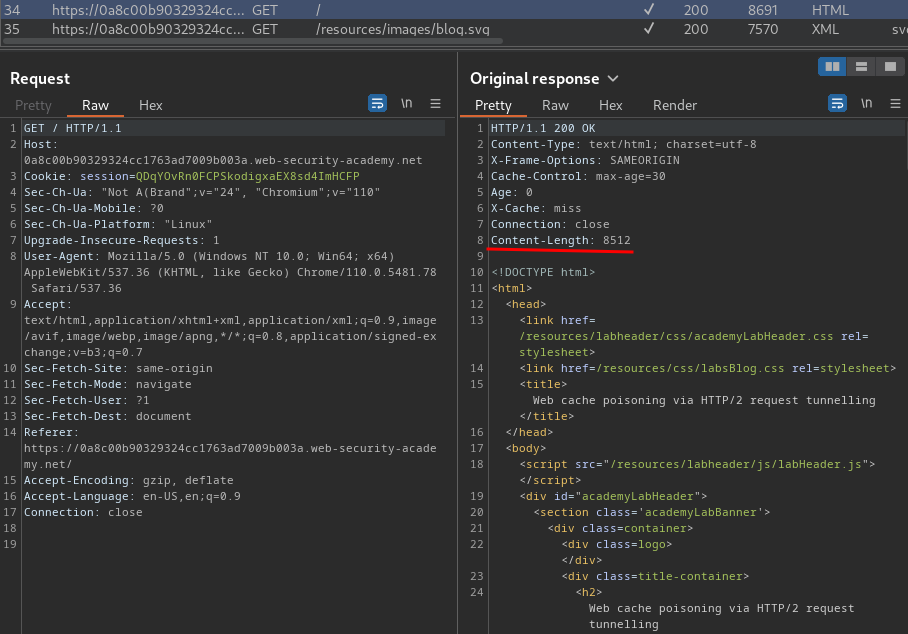Click the Connection: close response header
The height and width of the screenshot is (634, 908).
pyautogui.click(x=550, y=224)
